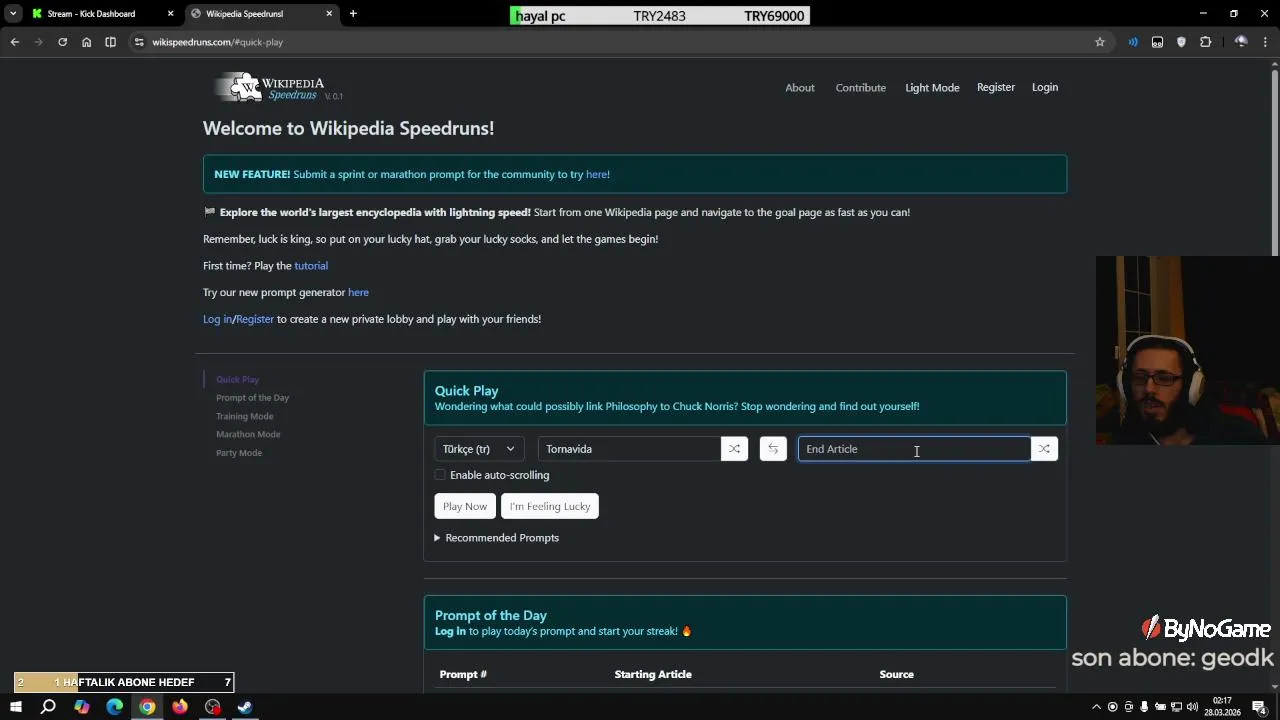Open Chrome's three-dot menu
This screenshot has width=1280, height=720.
1265,42
